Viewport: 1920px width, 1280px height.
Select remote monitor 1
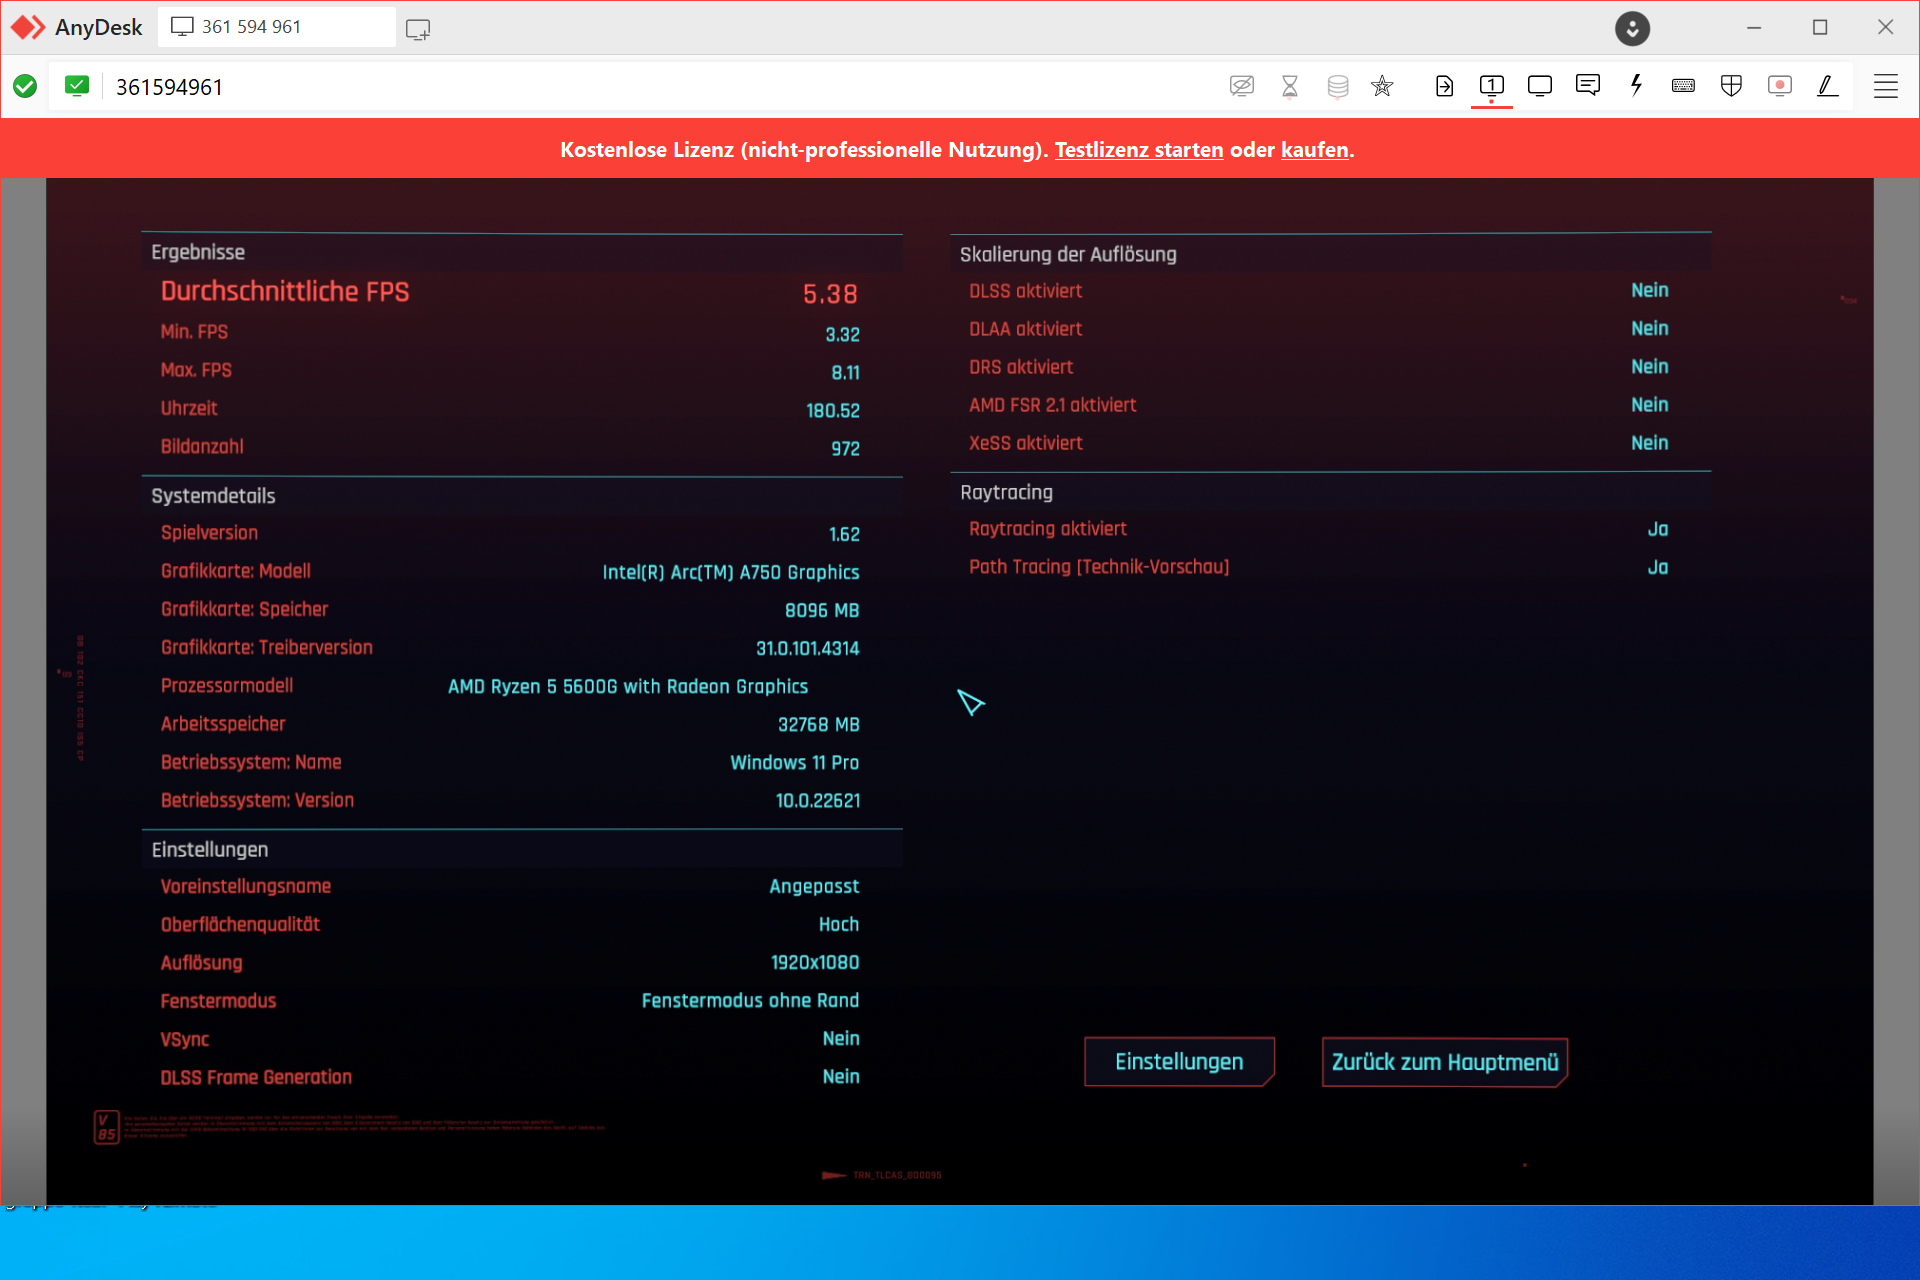tap(1491, 86)
